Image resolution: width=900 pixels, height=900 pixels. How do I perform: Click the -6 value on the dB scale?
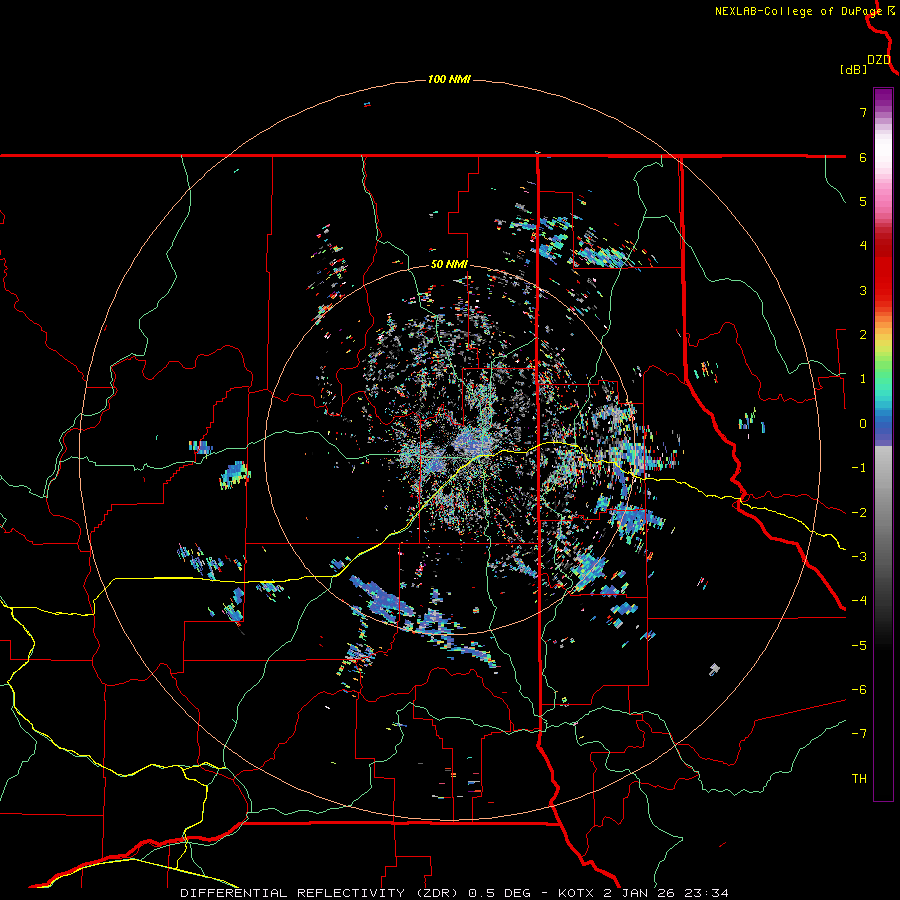click(859, 690)
